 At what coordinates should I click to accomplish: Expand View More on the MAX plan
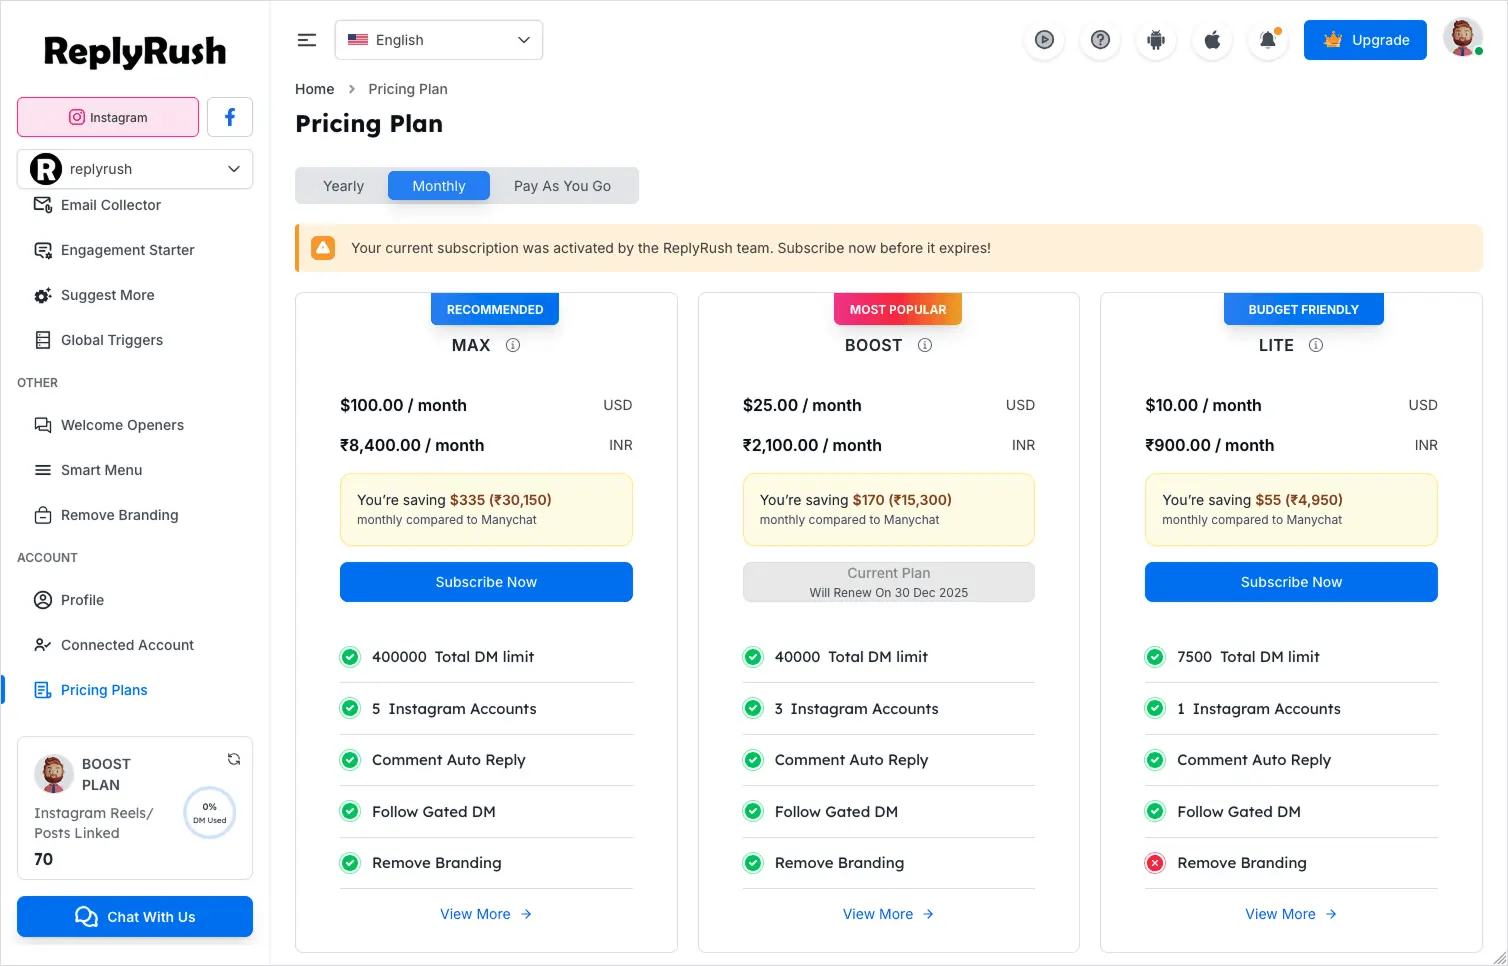(x=486, y=914)
